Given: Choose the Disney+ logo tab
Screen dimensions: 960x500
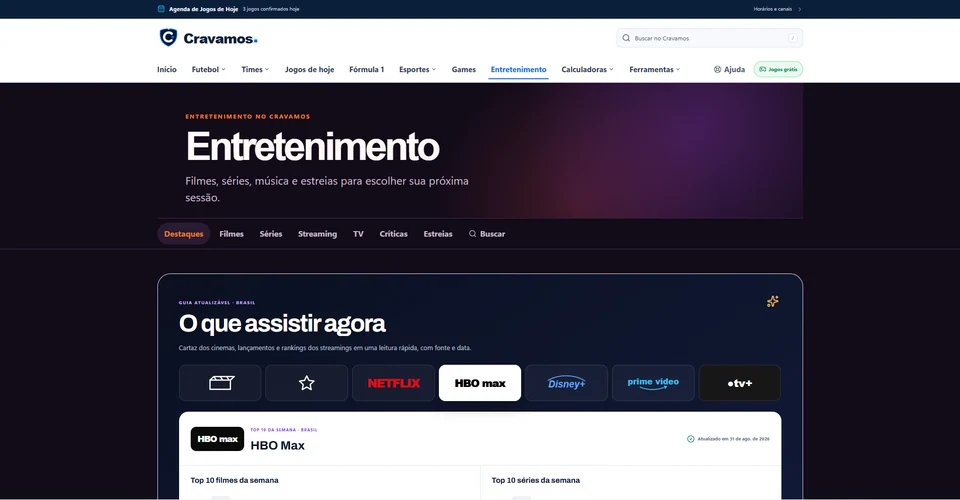Looking at the screenshot, I should [x=566, y=383].
